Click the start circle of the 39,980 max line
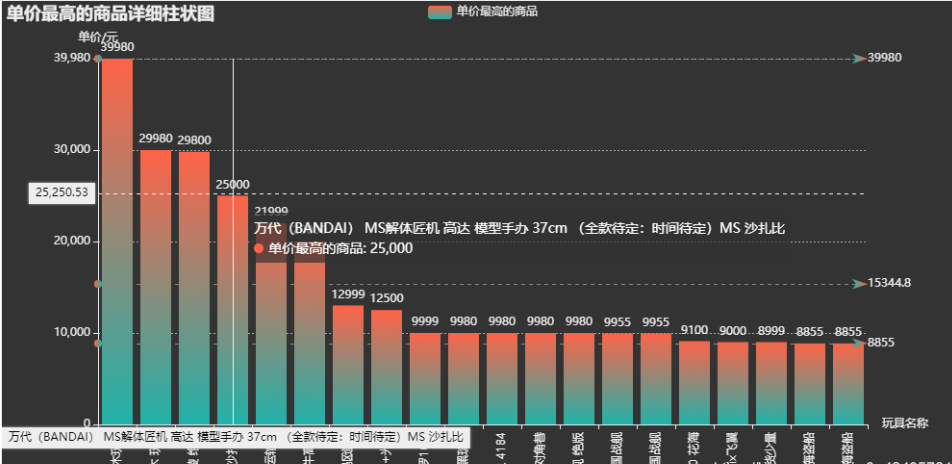 [x=98, y=58]
